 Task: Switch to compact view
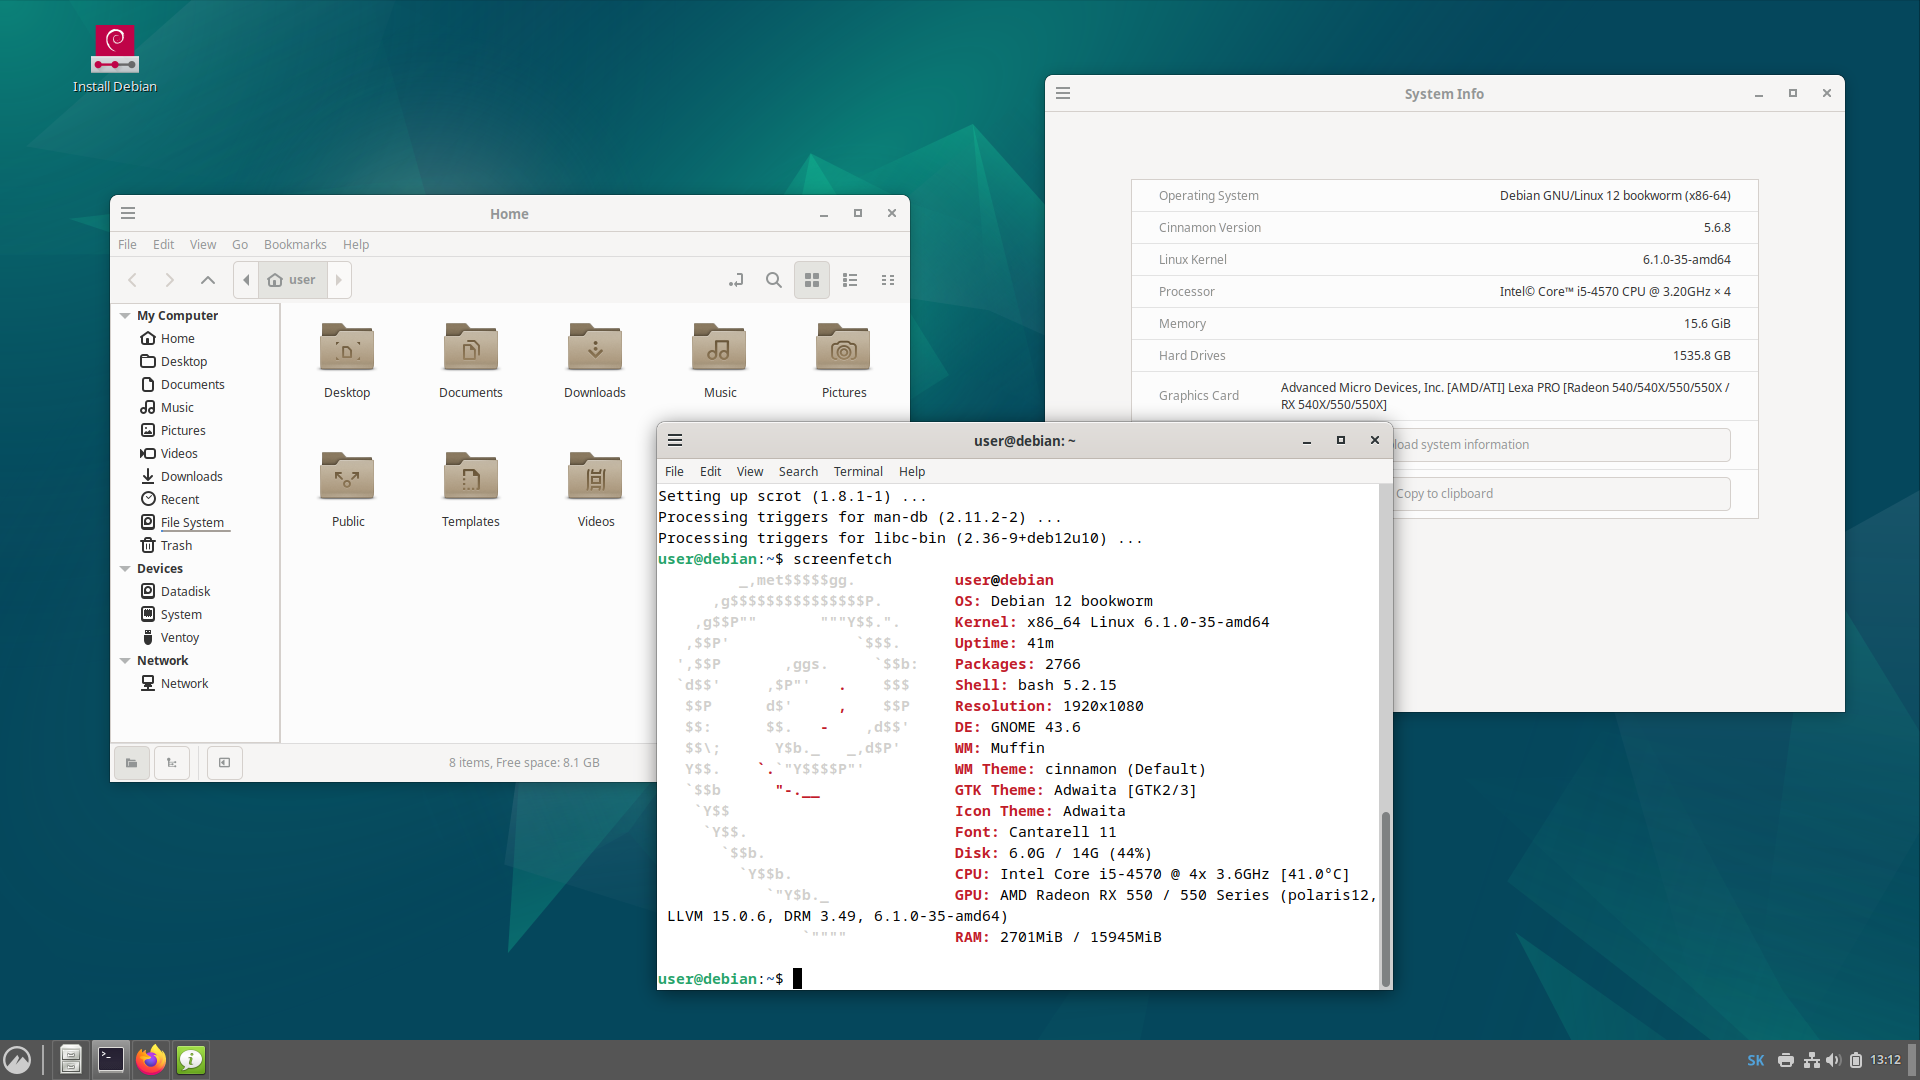click(888, 280)
